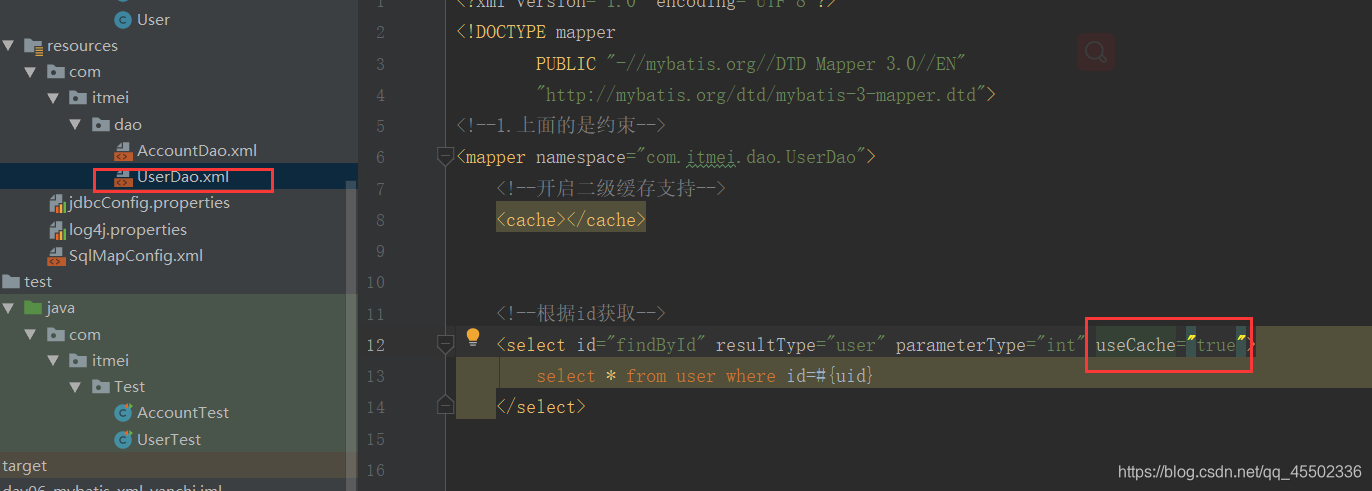1372x491 pixels.
Task: Click the User class icon
Action: click(123, 19)
